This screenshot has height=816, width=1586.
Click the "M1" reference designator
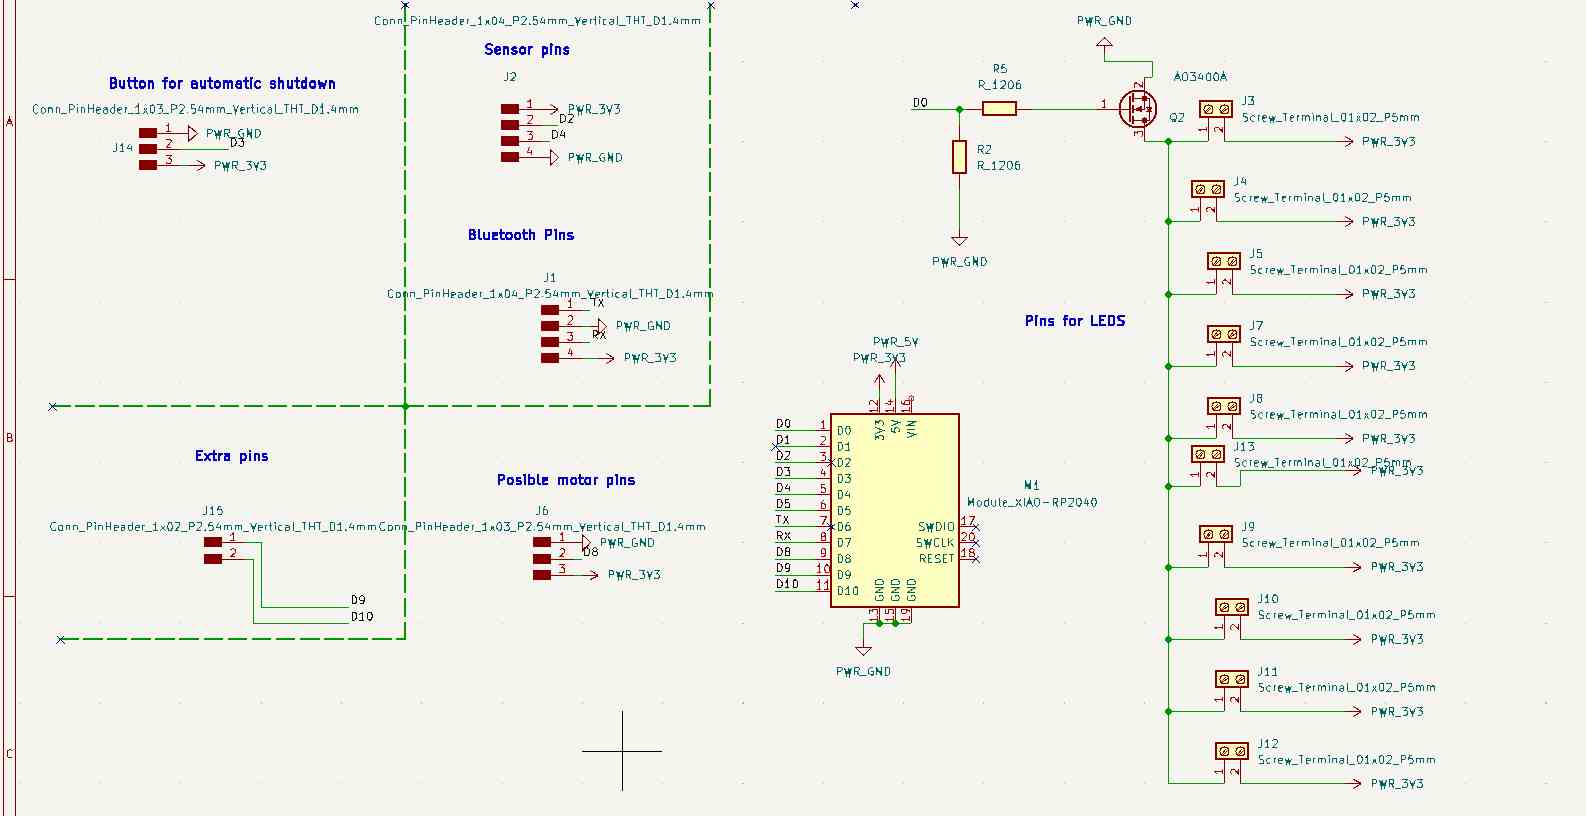[1032, 486]
